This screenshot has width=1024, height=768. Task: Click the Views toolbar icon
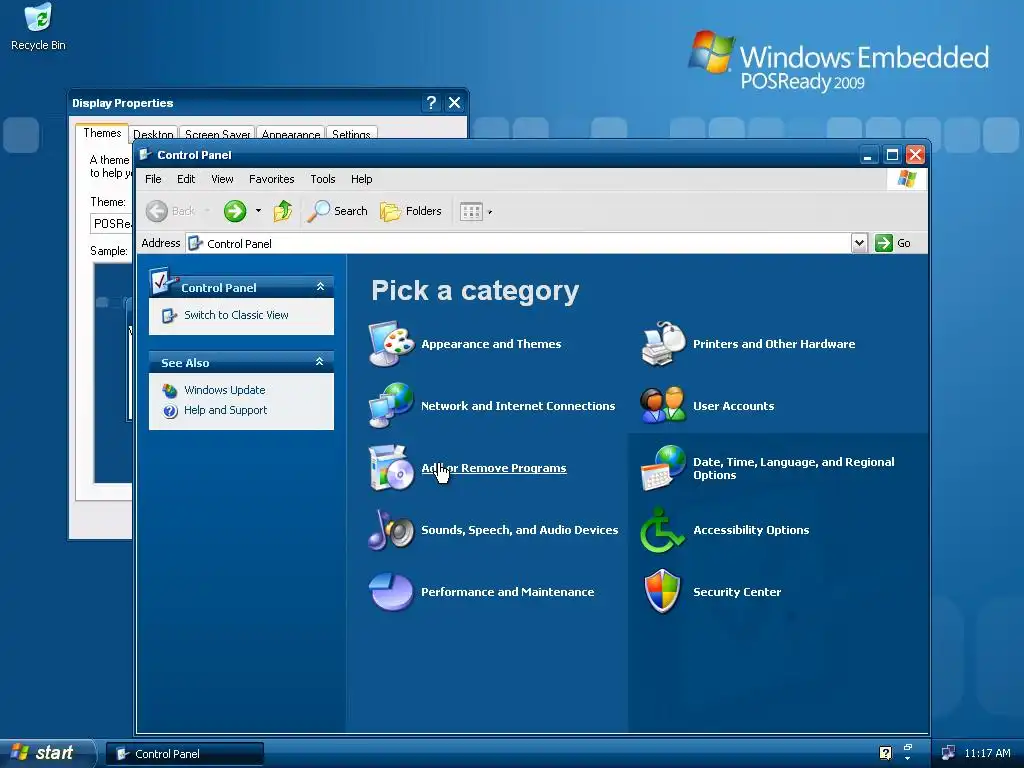(x=471, y=211)
